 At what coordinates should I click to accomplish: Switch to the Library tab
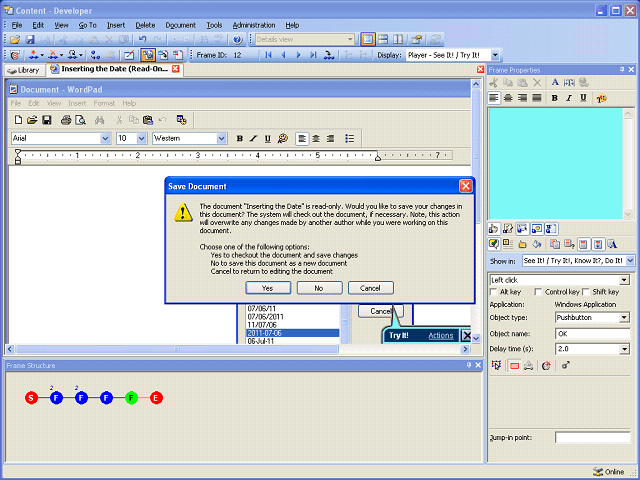click(x=24, y=70)
